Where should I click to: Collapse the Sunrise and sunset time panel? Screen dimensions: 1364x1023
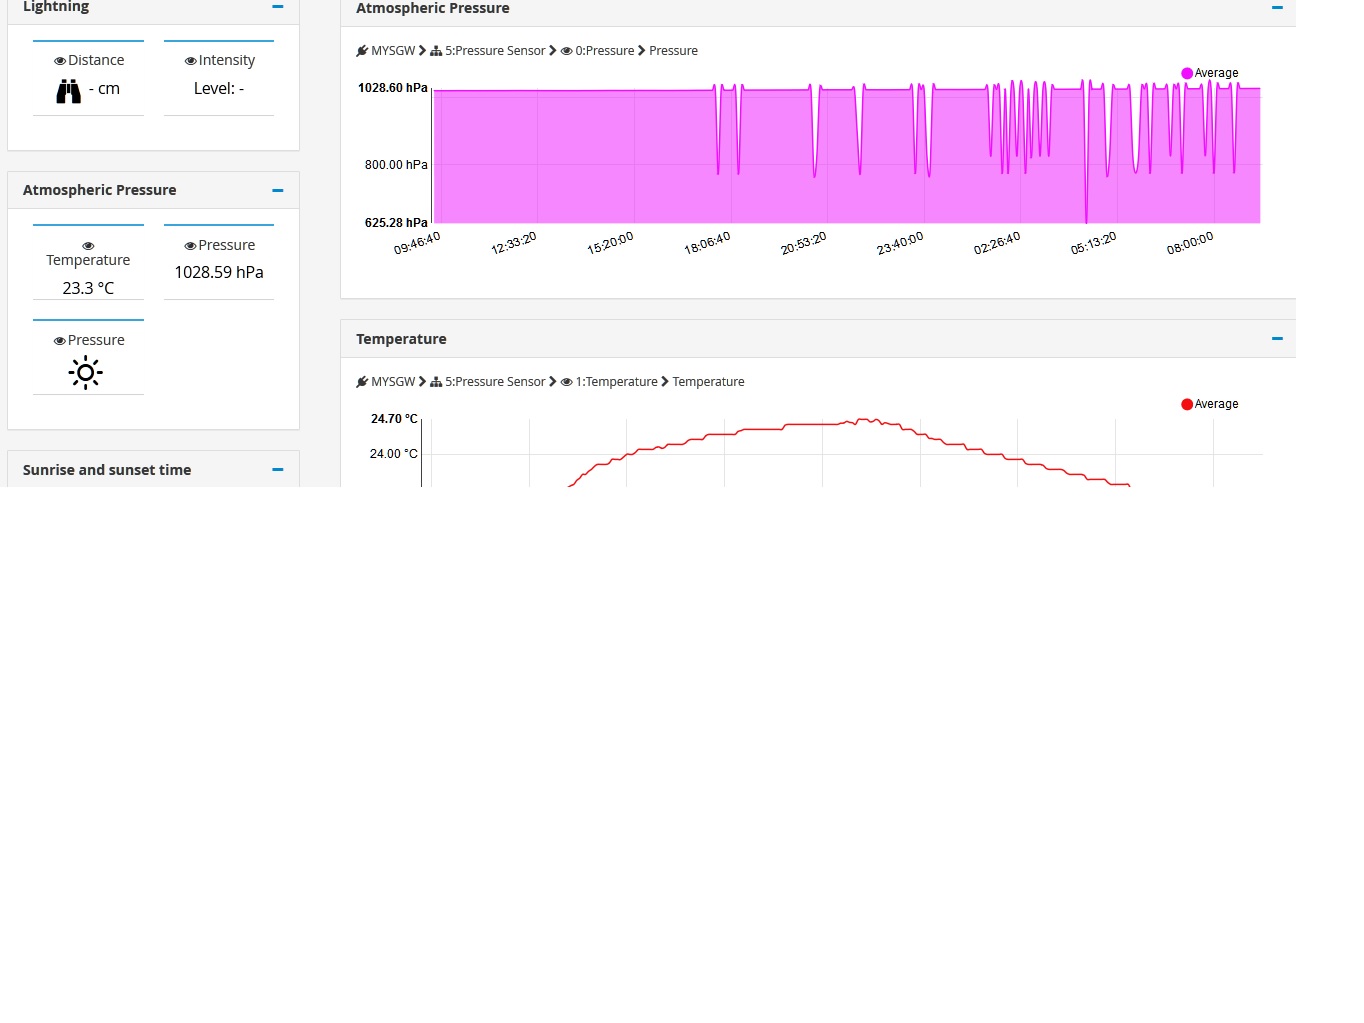[x=278, y=469]
